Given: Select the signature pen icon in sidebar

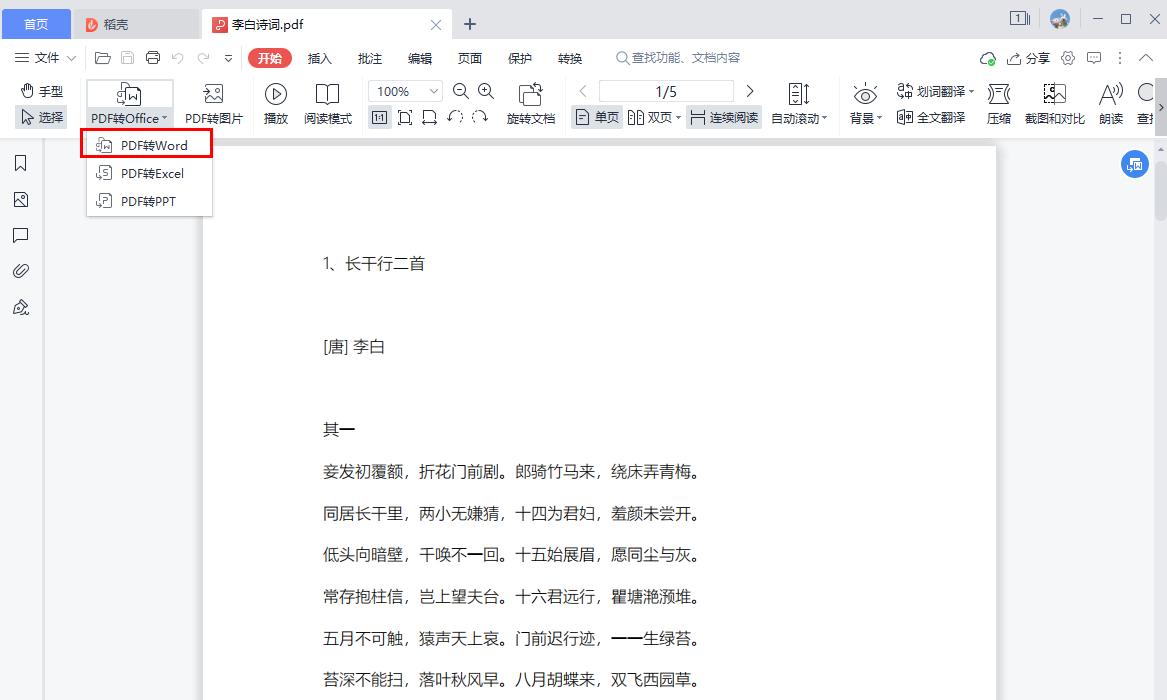Looking at the screenshot, I should pyautogui.click(x=21, y=307).
